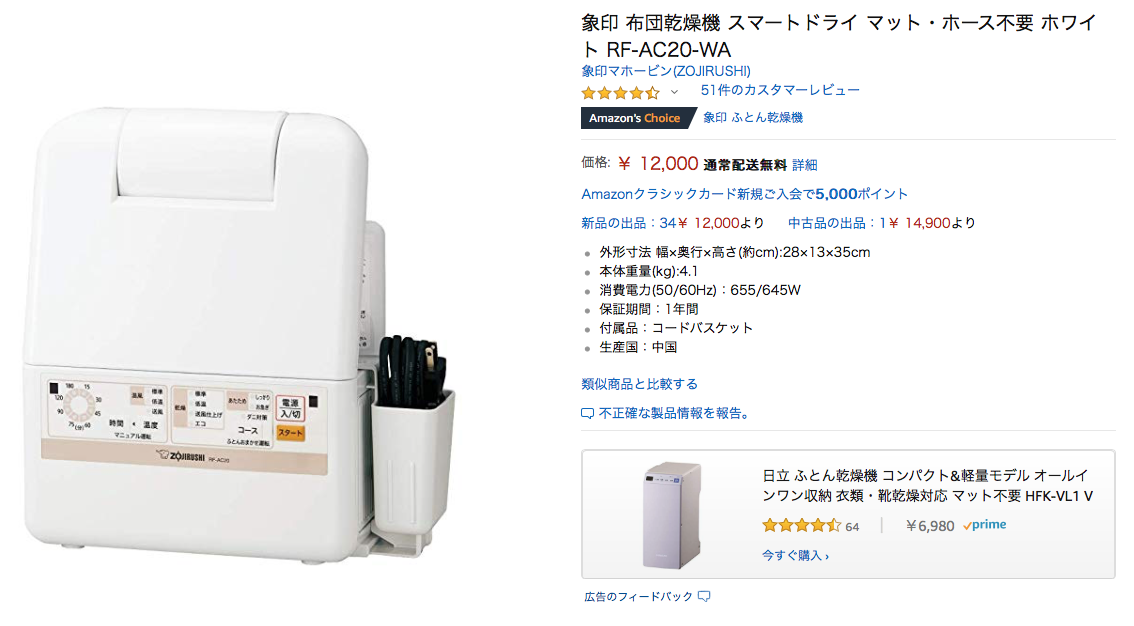This screenshot has width=1134, height=626.
Task: Open the 日立 ふとん乾燥機 HFK-VL1 V ad title
Action: coord(927,486)
